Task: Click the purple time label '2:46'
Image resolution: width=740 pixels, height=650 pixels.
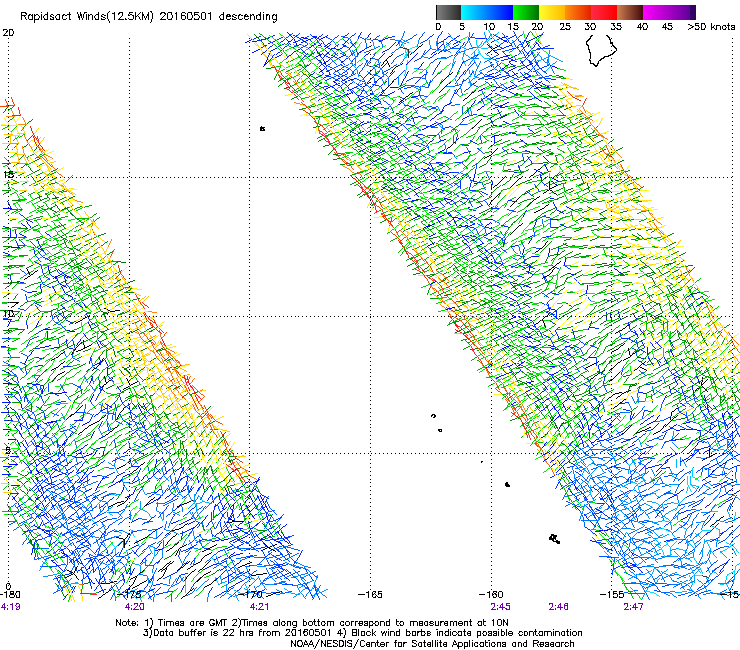Action: coord(558,607)
